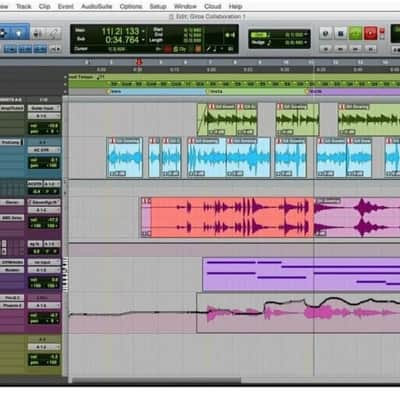
Task: Click the first blue edit mode button
Action: (x=10, y=49)
